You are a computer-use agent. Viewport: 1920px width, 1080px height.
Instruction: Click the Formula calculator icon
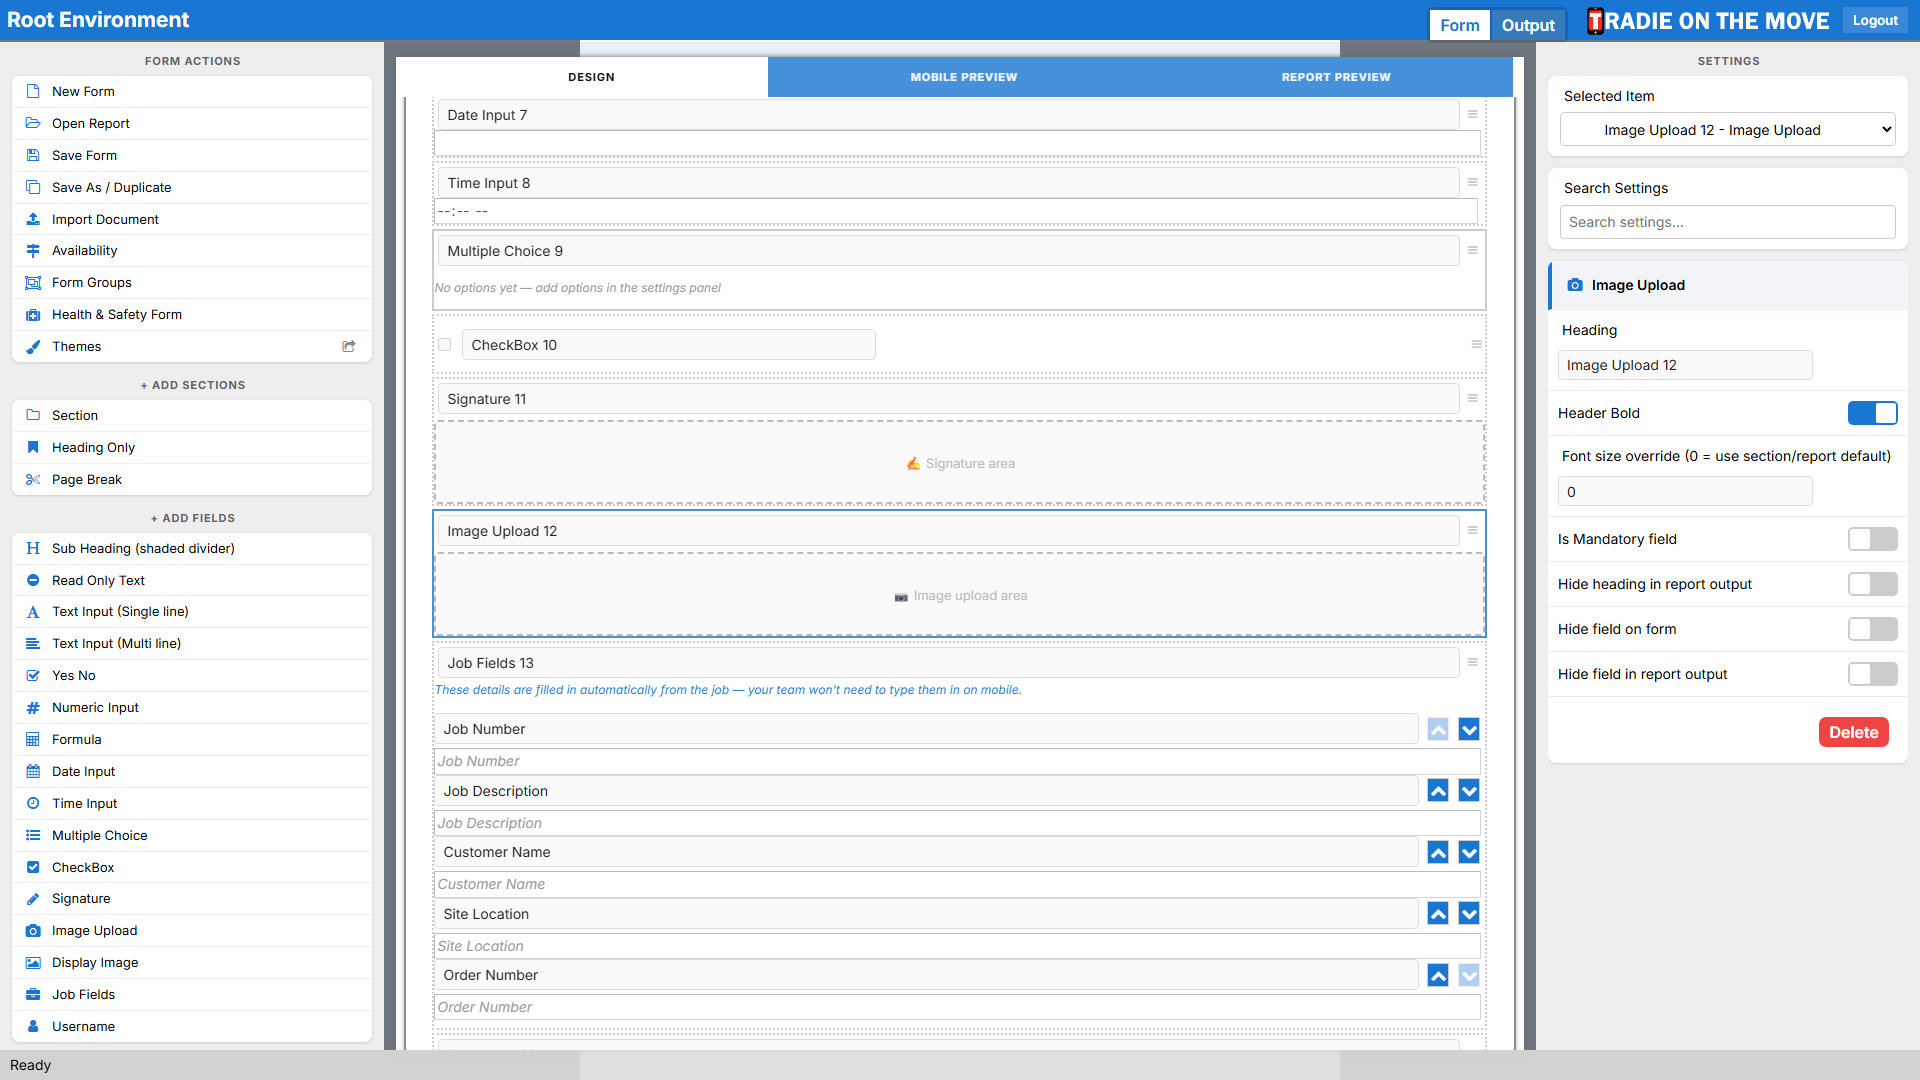tap(33, 740)
